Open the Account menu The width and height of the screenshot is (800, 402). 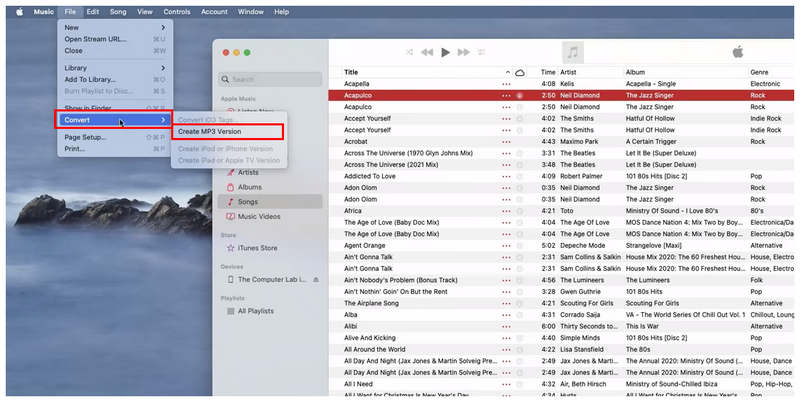point(214,12)
